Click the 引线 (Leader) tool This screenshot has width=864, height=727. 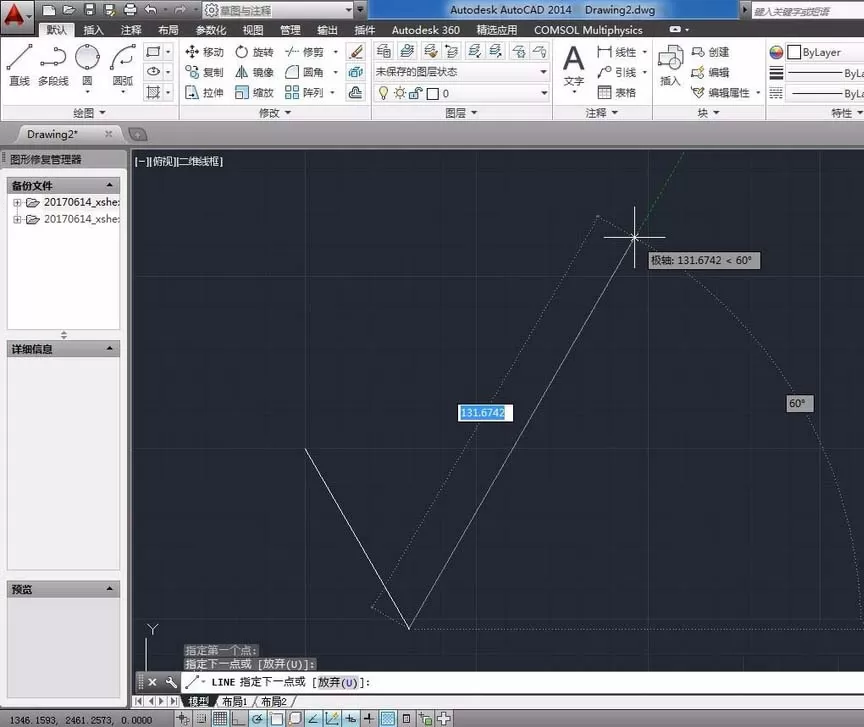click(617, 72)
